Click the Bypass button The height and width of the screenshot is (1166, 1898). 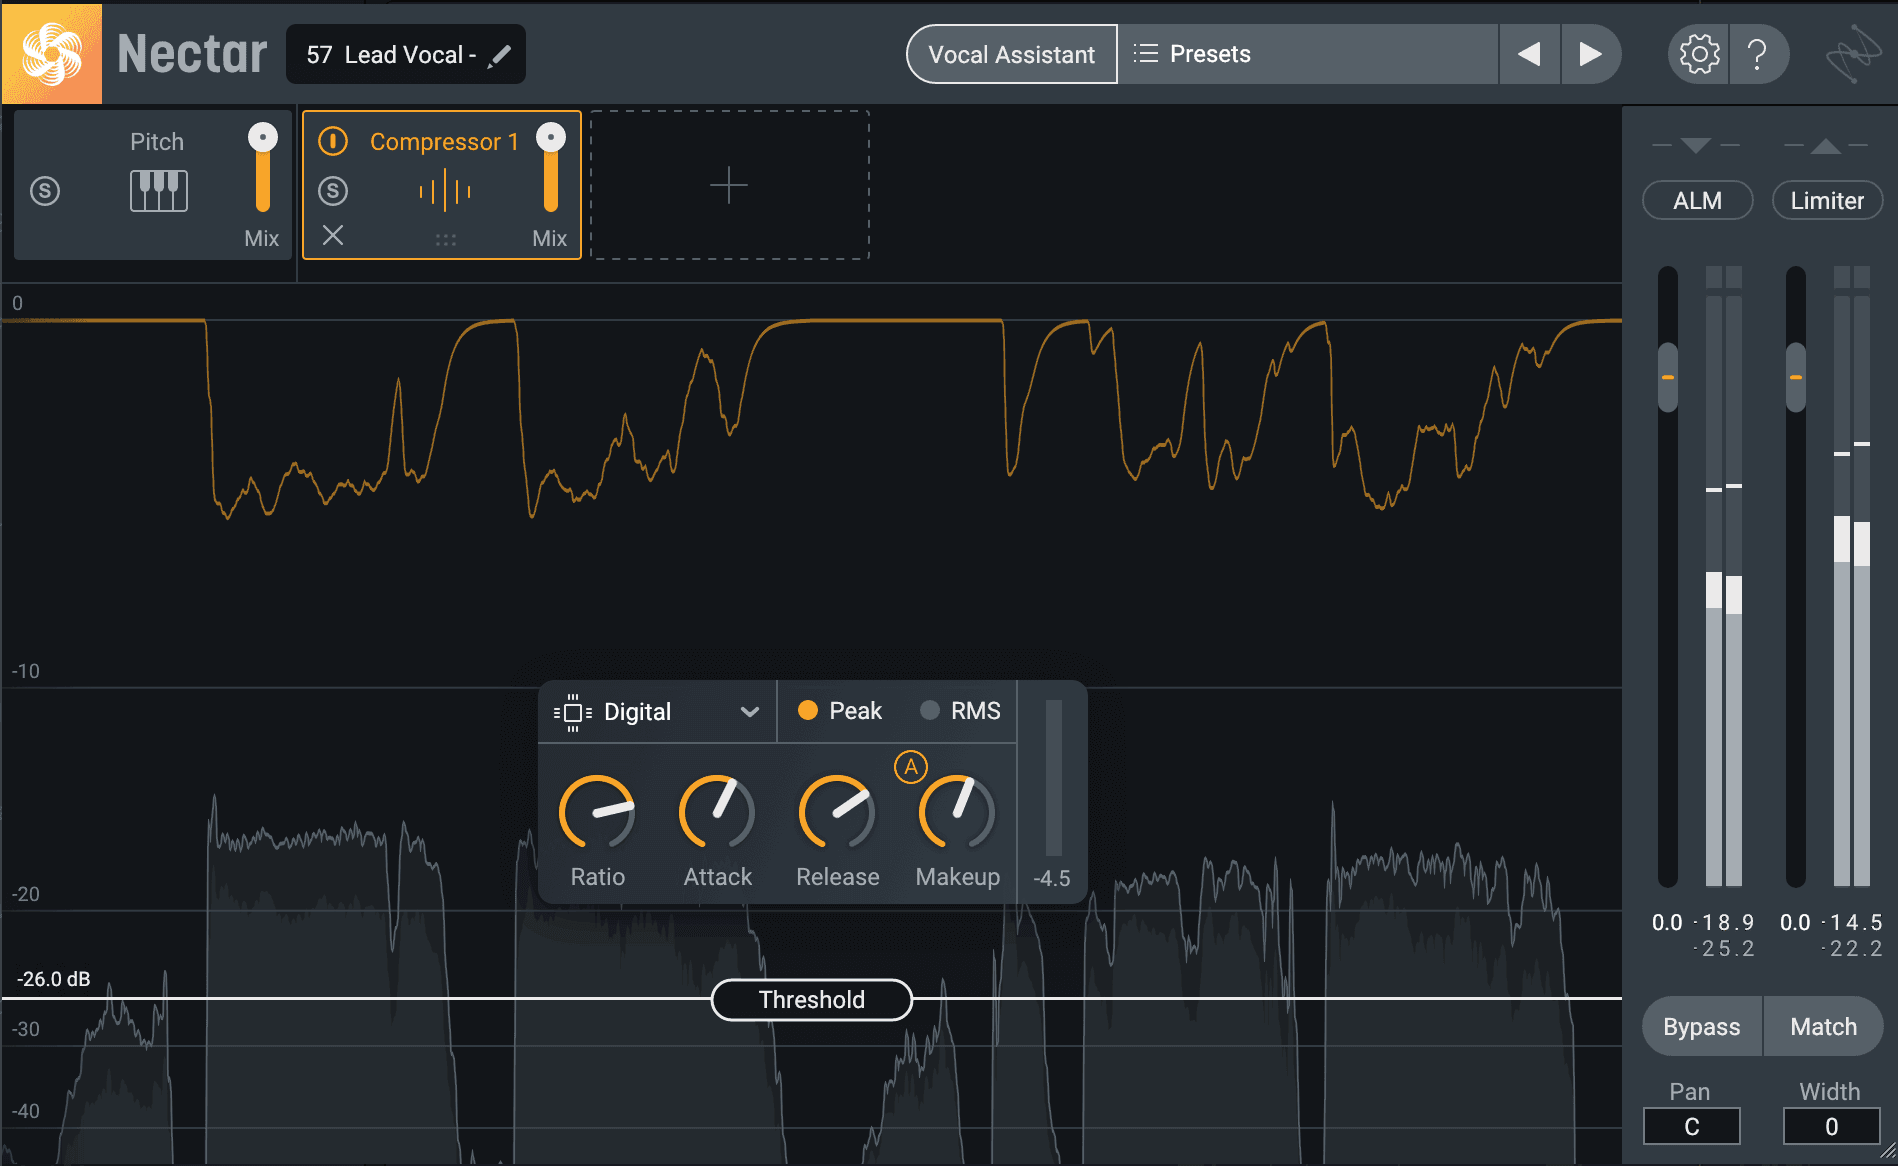1702,1027
